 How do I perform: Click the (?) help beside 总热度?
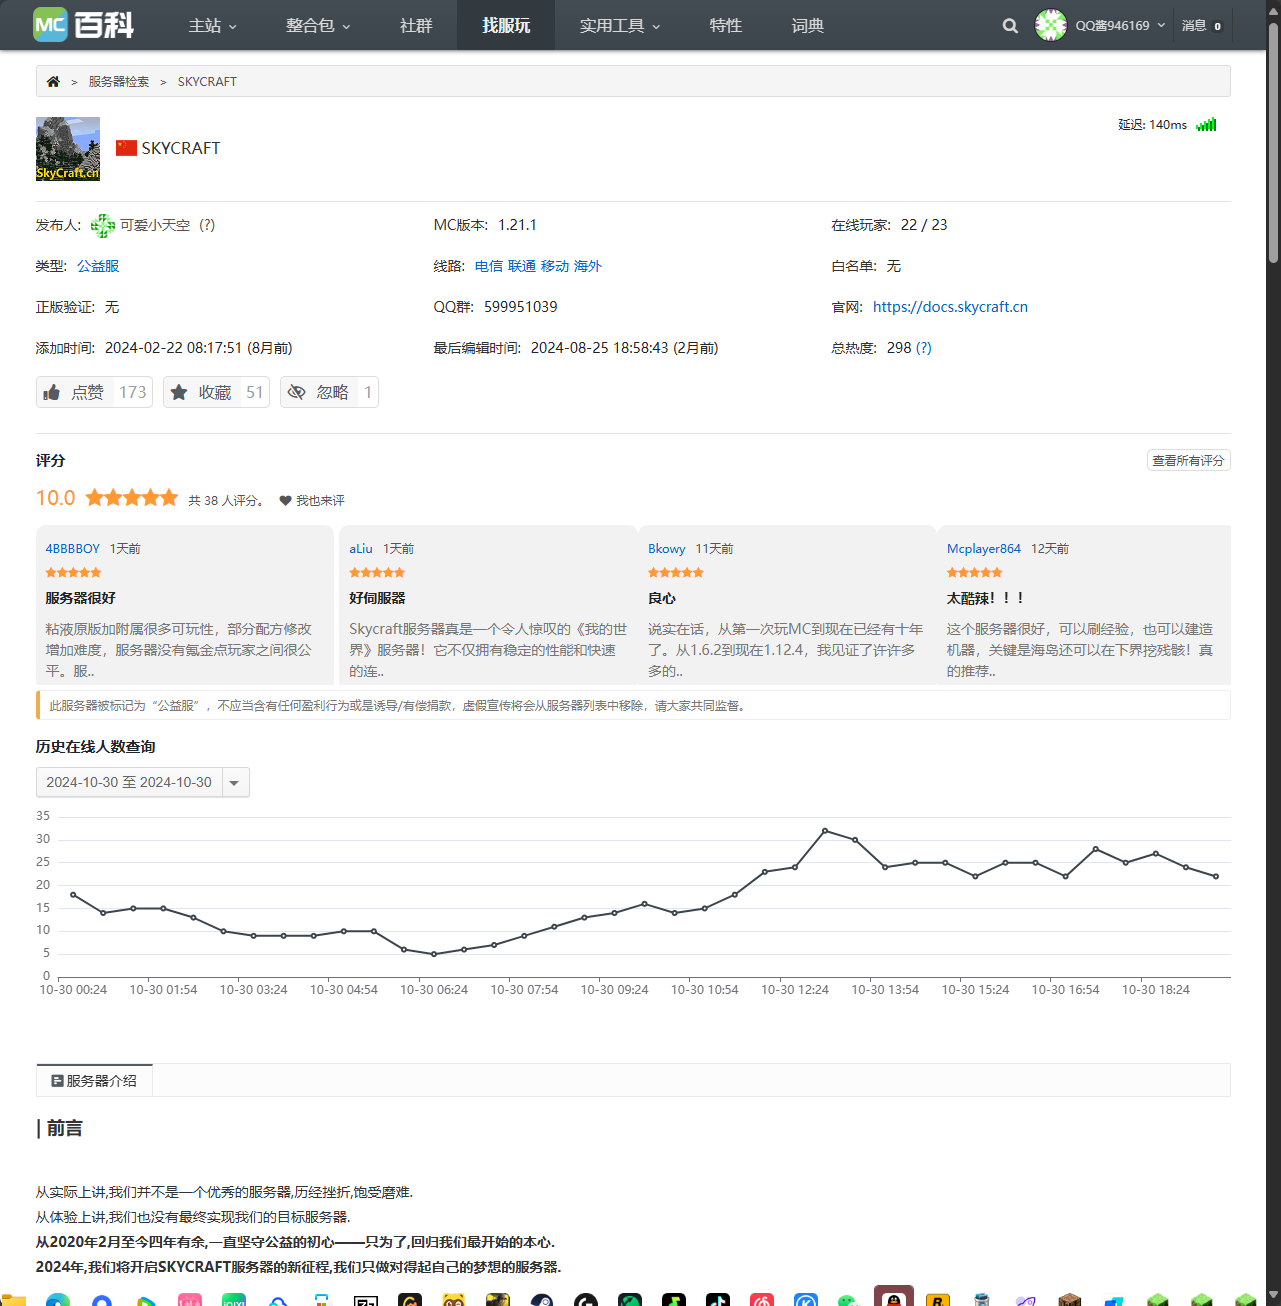pos(924,348)
